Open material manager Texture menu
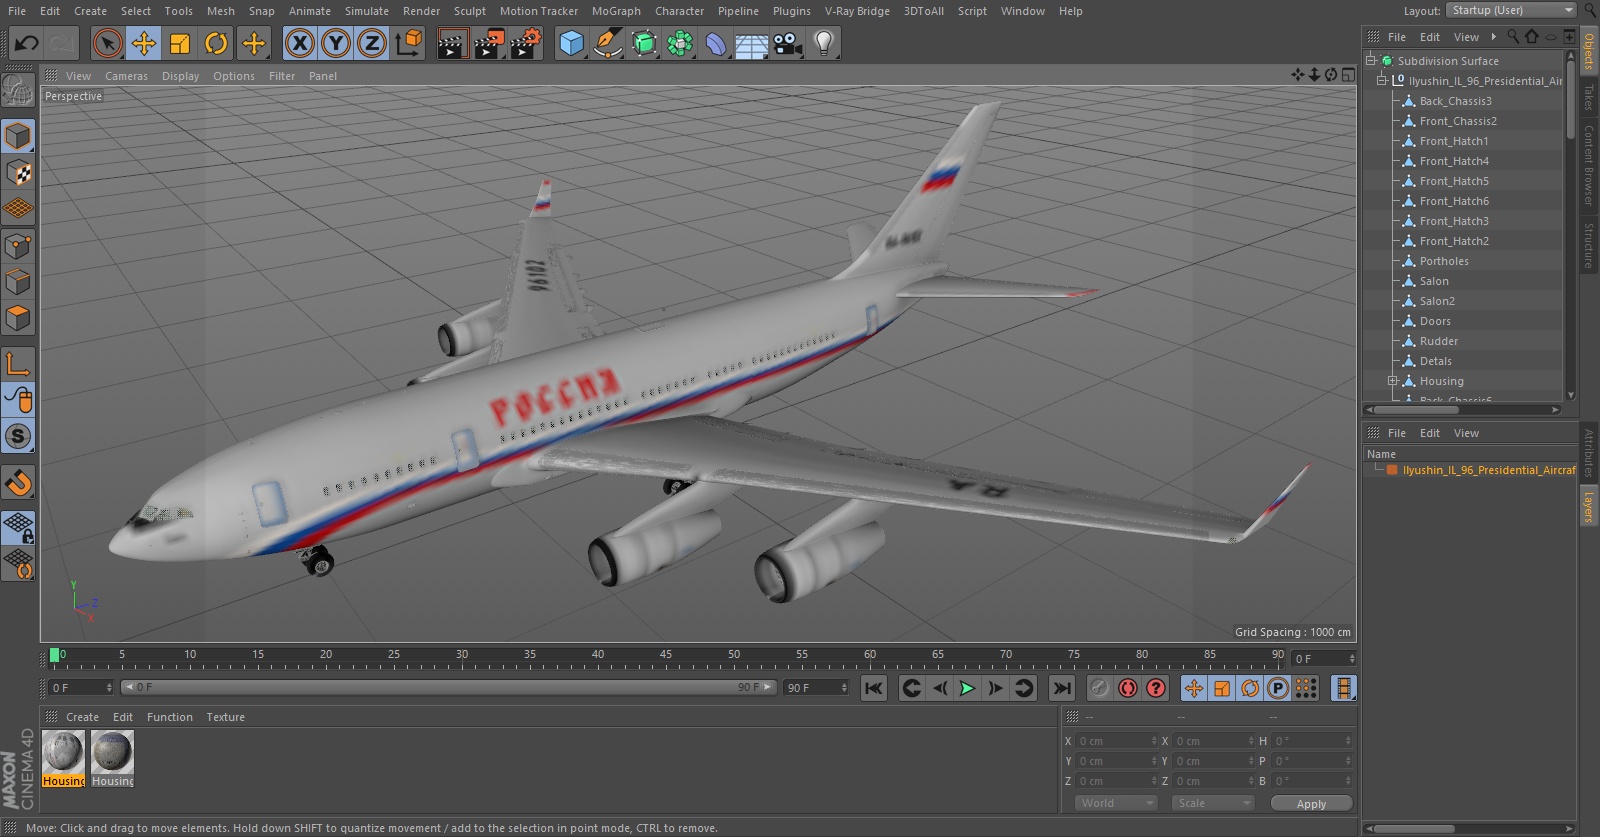This screenshot has width=1600, height=837. 225,717
